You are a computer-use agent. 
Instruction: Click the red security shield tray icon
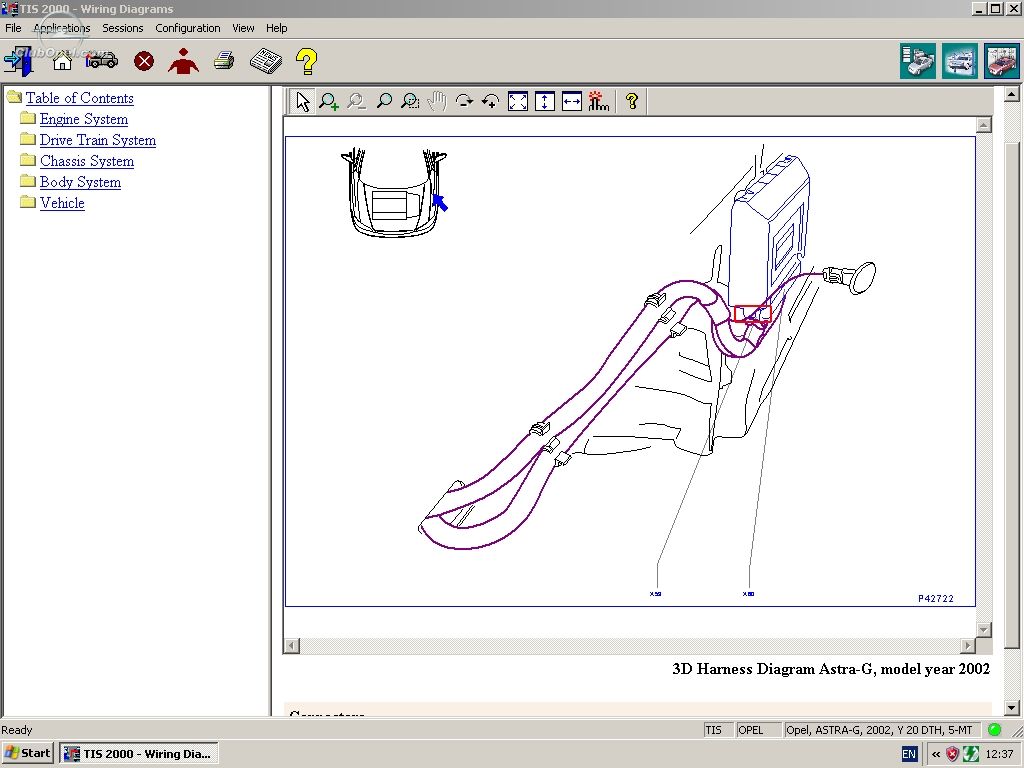click(953, 754)
